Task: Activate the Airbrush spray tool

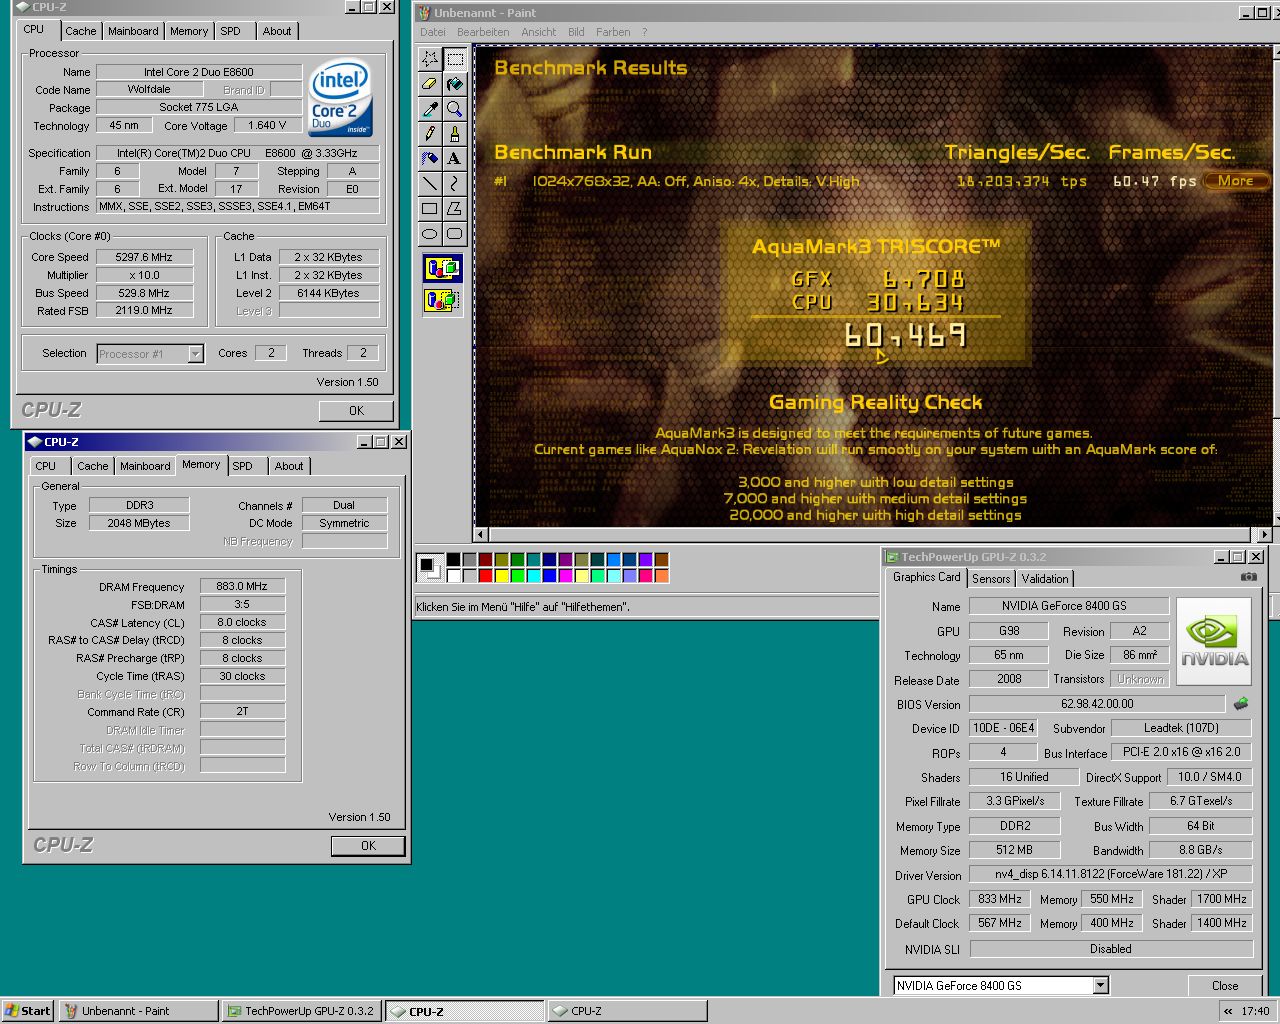Action: (x=430, y=159)
